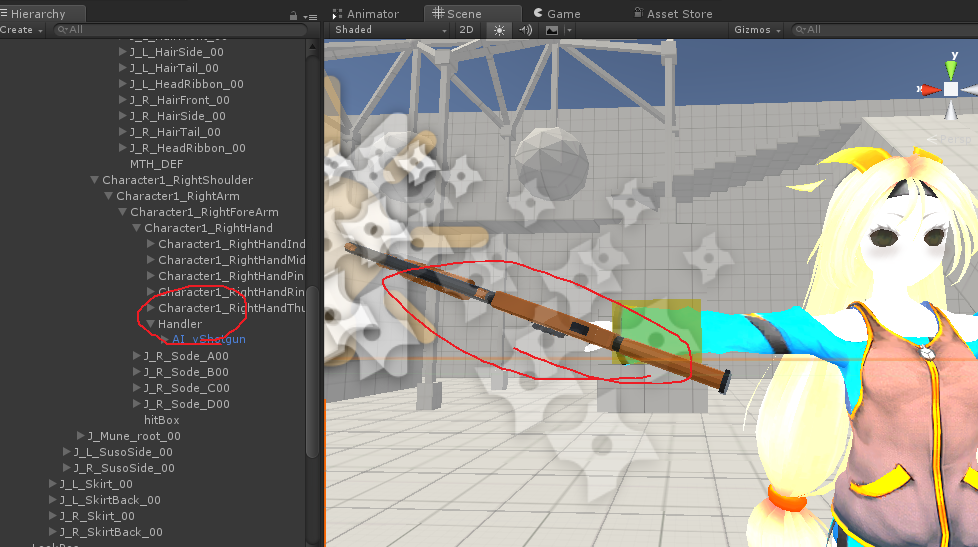Switch to the Game tab
Viewport: 978px width, 547px height.
[557, 14]
